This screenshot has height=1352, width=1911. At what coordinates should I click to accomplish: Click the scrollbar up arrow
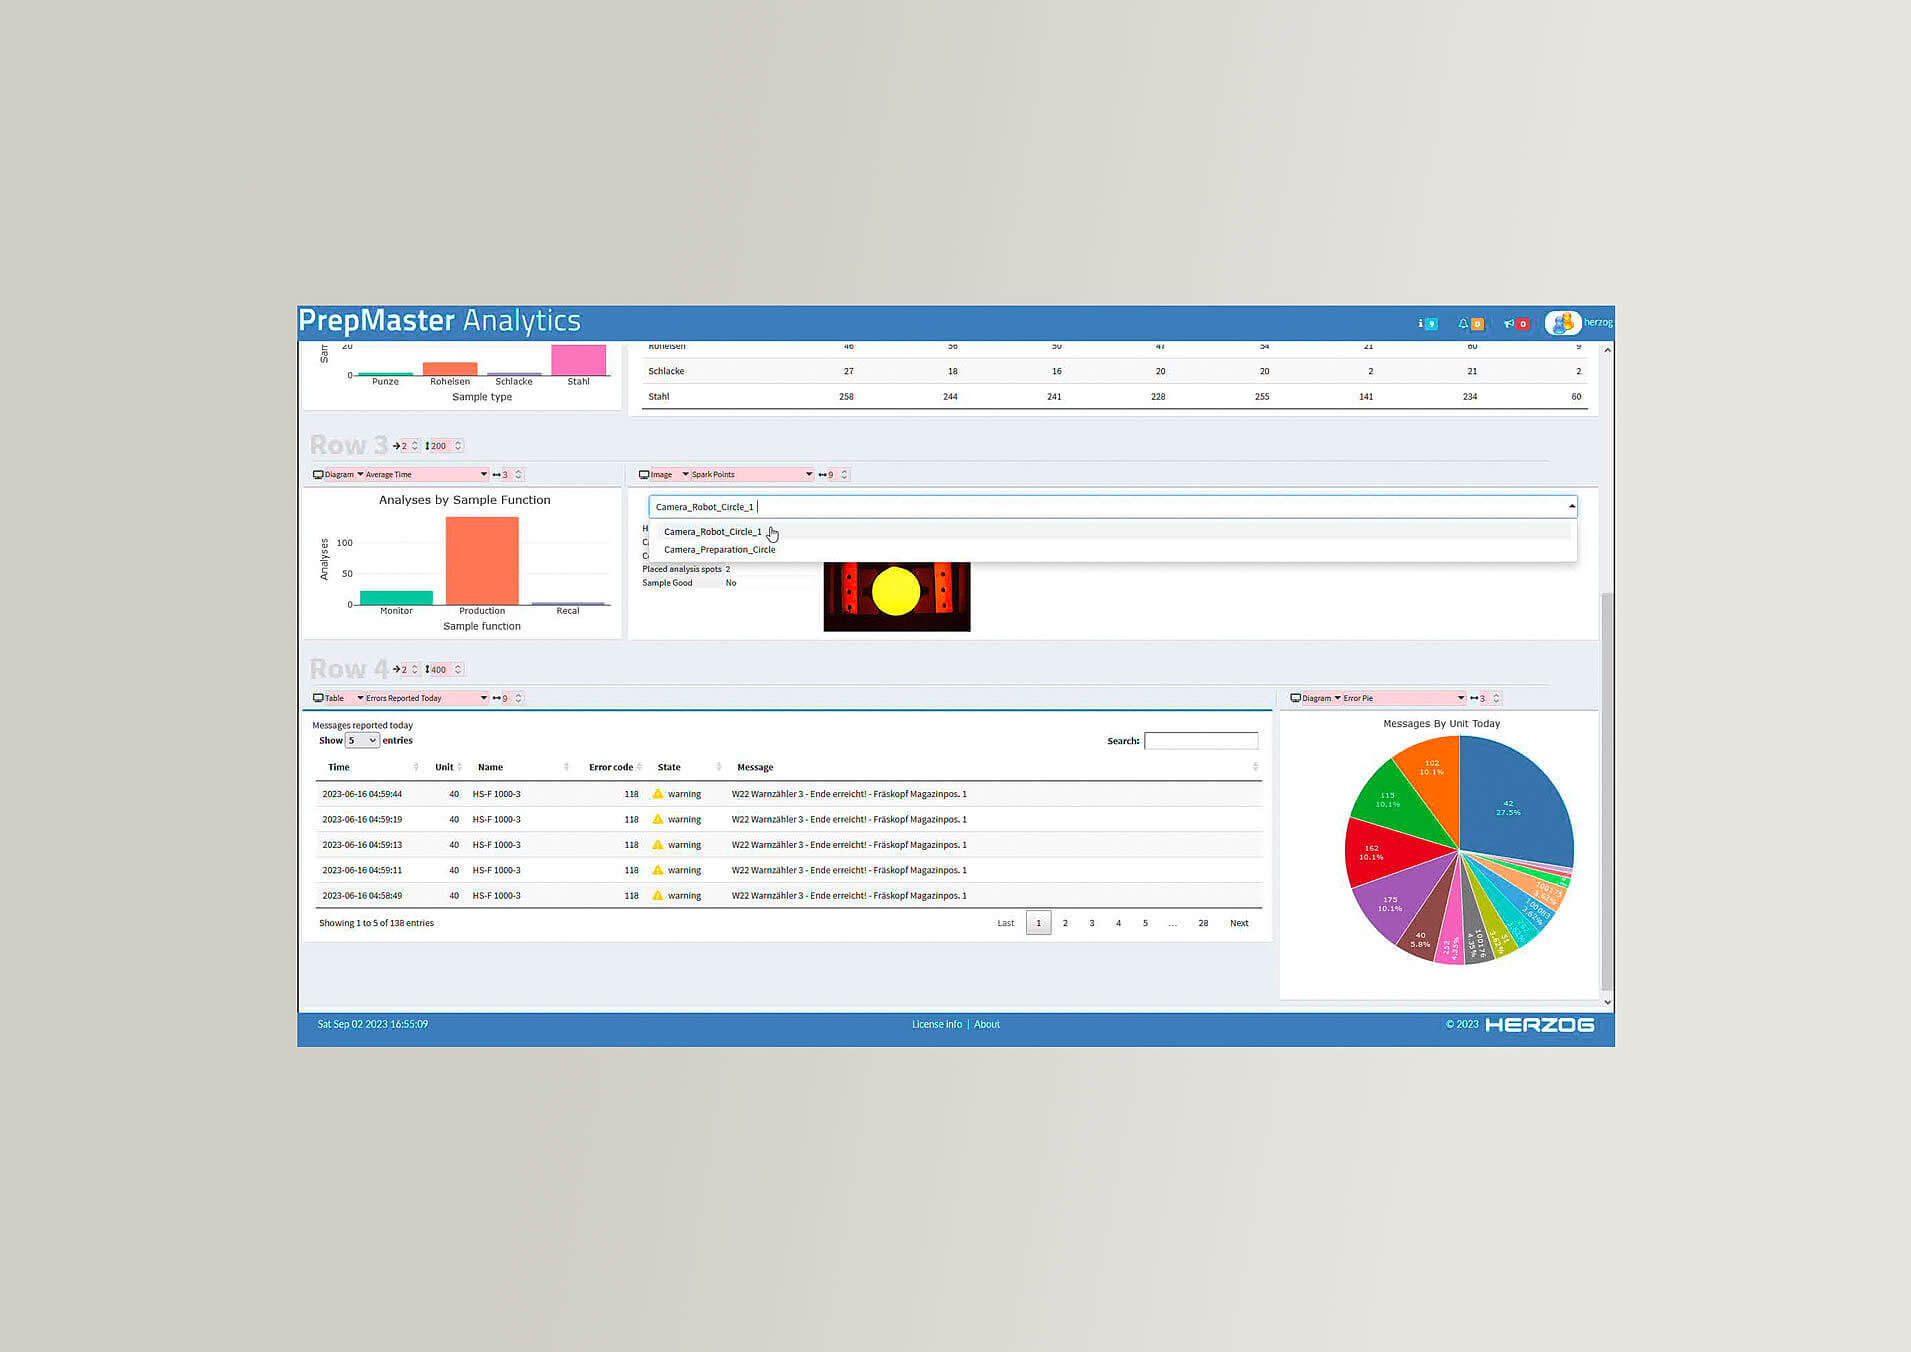coord(1607,350)
